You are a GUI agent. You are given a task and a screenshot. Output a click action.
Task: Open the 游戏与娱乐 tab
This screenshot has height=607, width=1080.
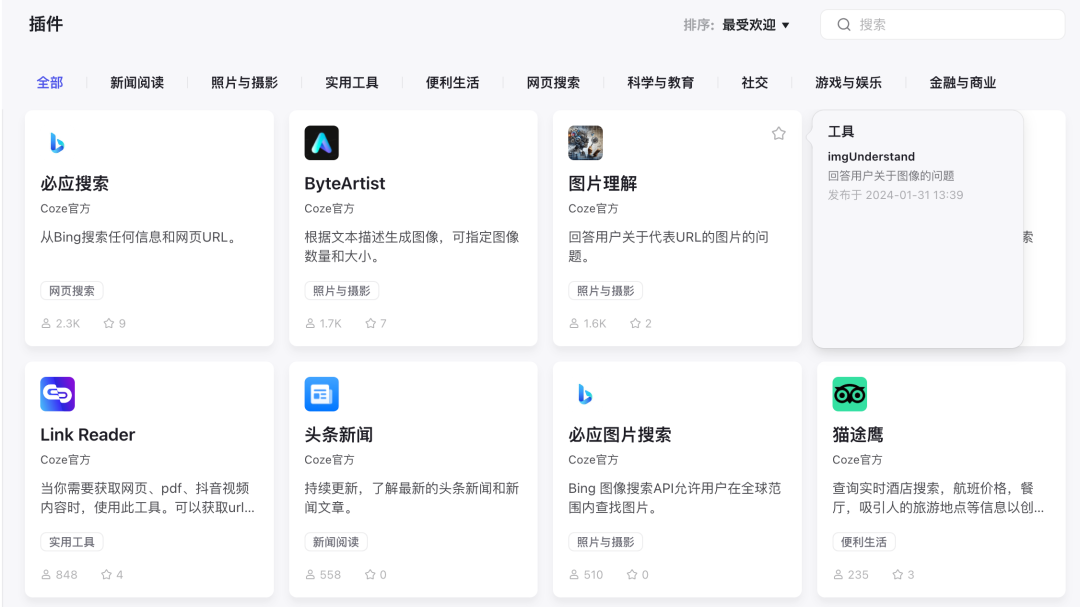849,82
